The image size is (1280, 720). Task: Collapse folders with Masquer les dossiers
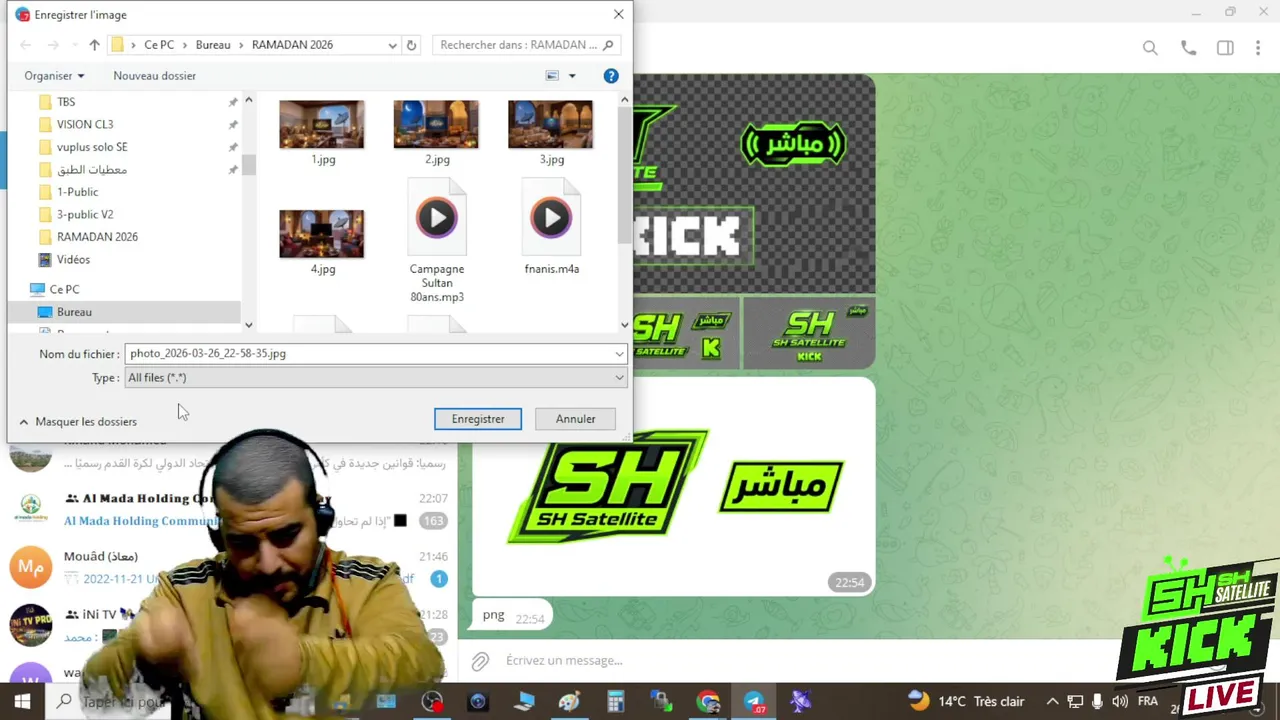pos(78,422)
